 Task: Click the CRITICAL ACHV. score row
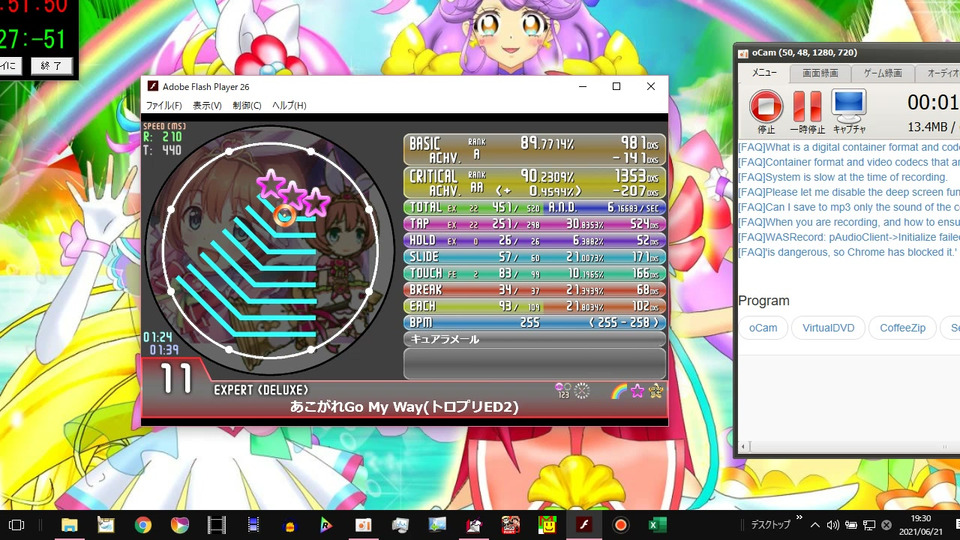[534, 182]
